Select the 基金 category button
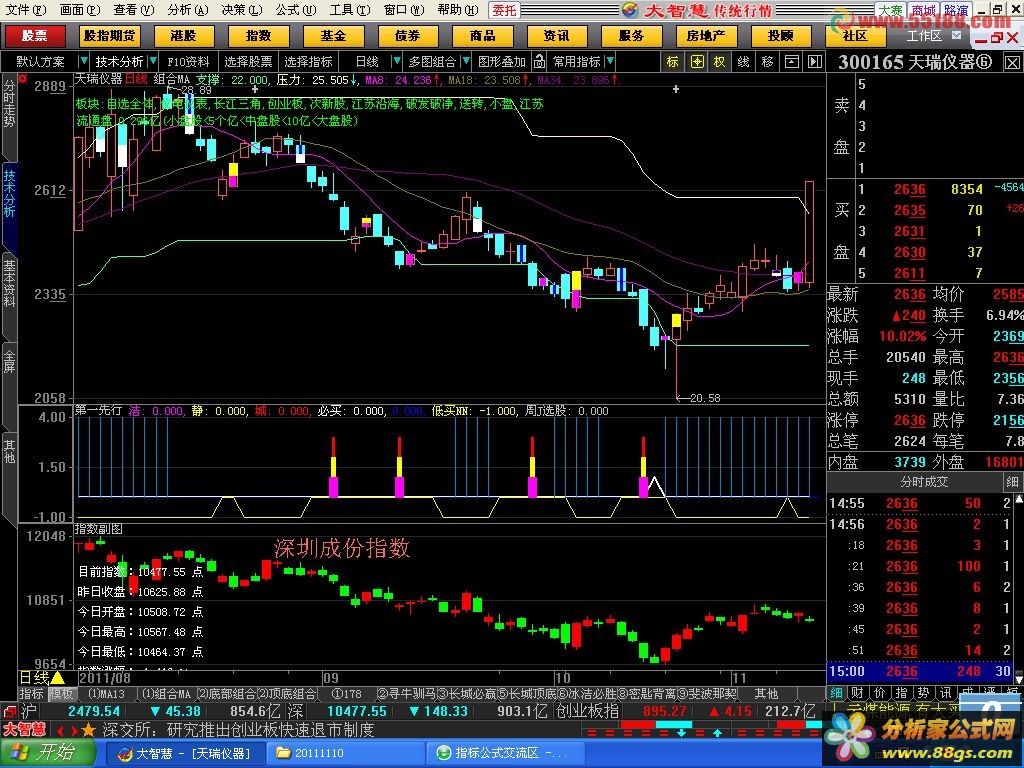This screenshot has width=1024, height=768. 333,36
